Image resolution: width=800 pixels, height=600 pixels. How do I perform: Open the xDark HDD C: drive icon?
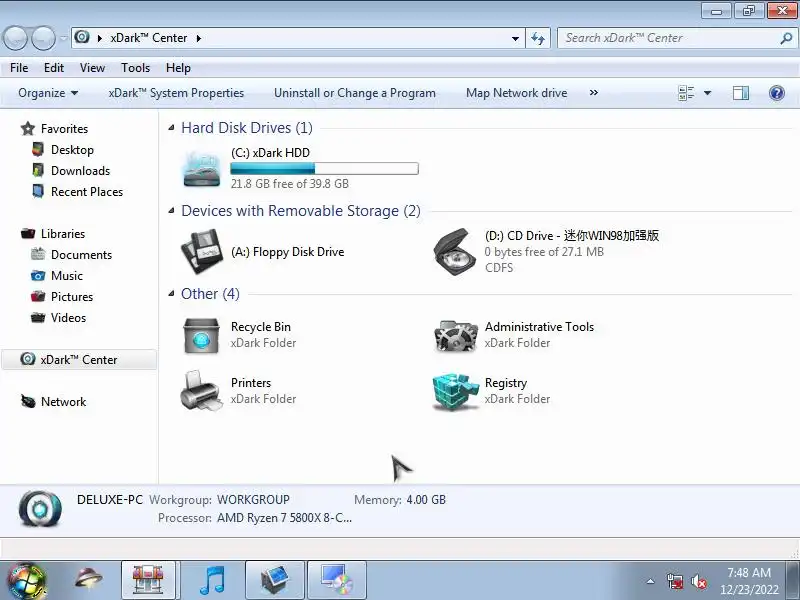202,169
